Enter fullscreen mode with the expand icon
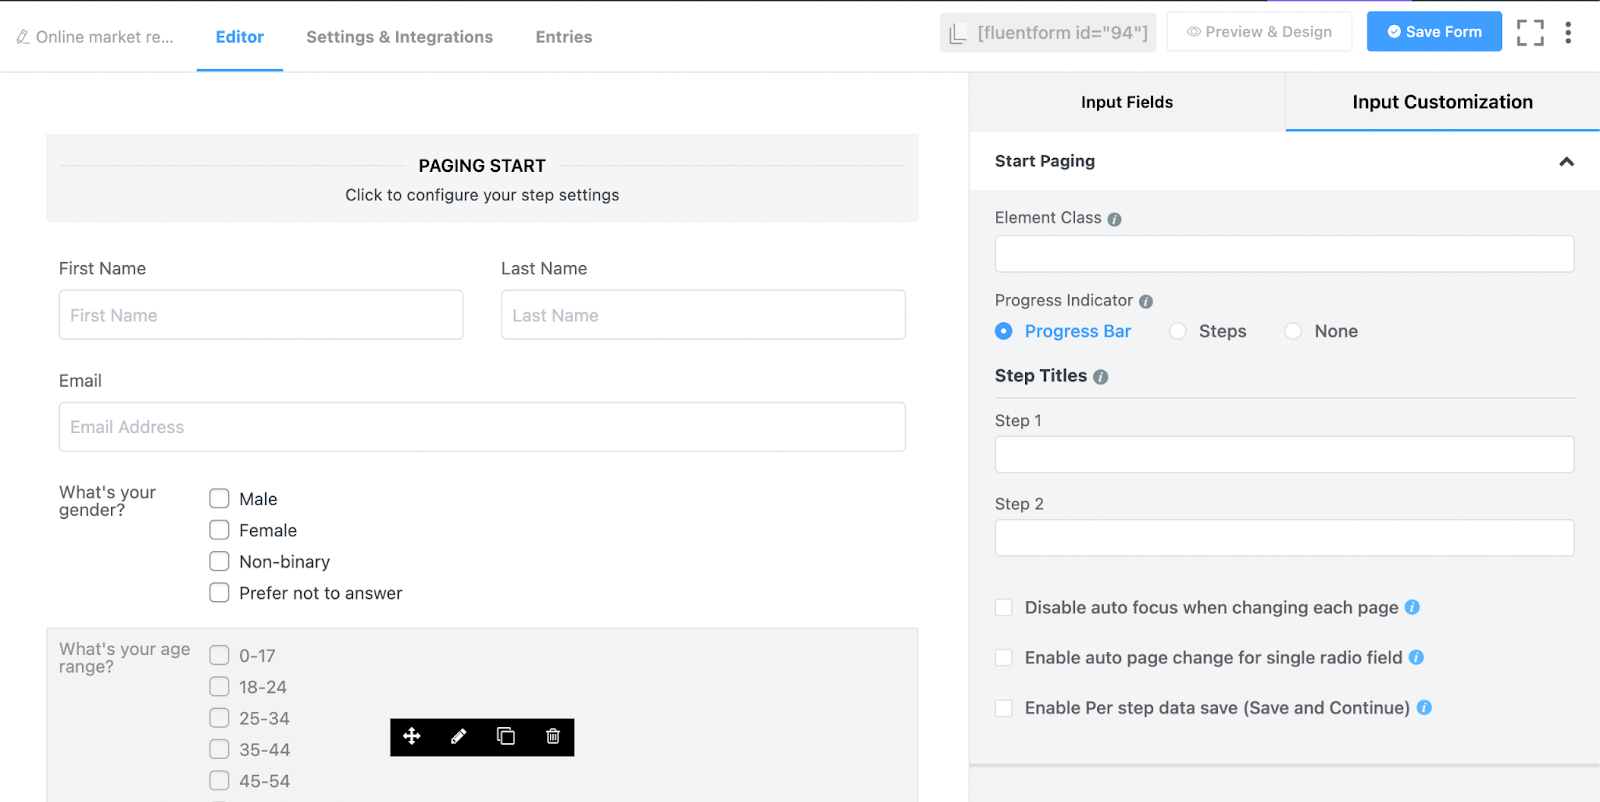The height and width of the screenshot is (802, 1600). [x=1529, y=33]
